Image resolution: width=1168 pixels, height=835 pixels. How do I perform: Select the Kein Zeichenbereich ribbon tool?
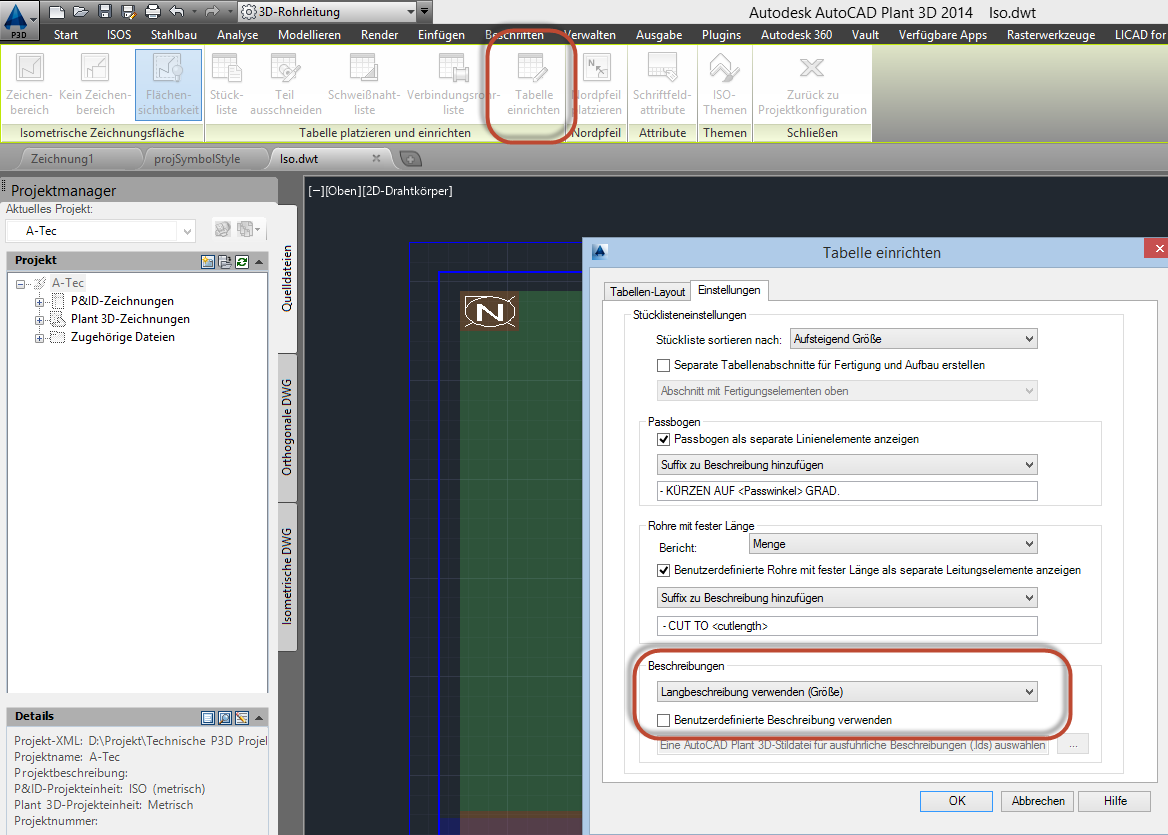tap(95, 85)
